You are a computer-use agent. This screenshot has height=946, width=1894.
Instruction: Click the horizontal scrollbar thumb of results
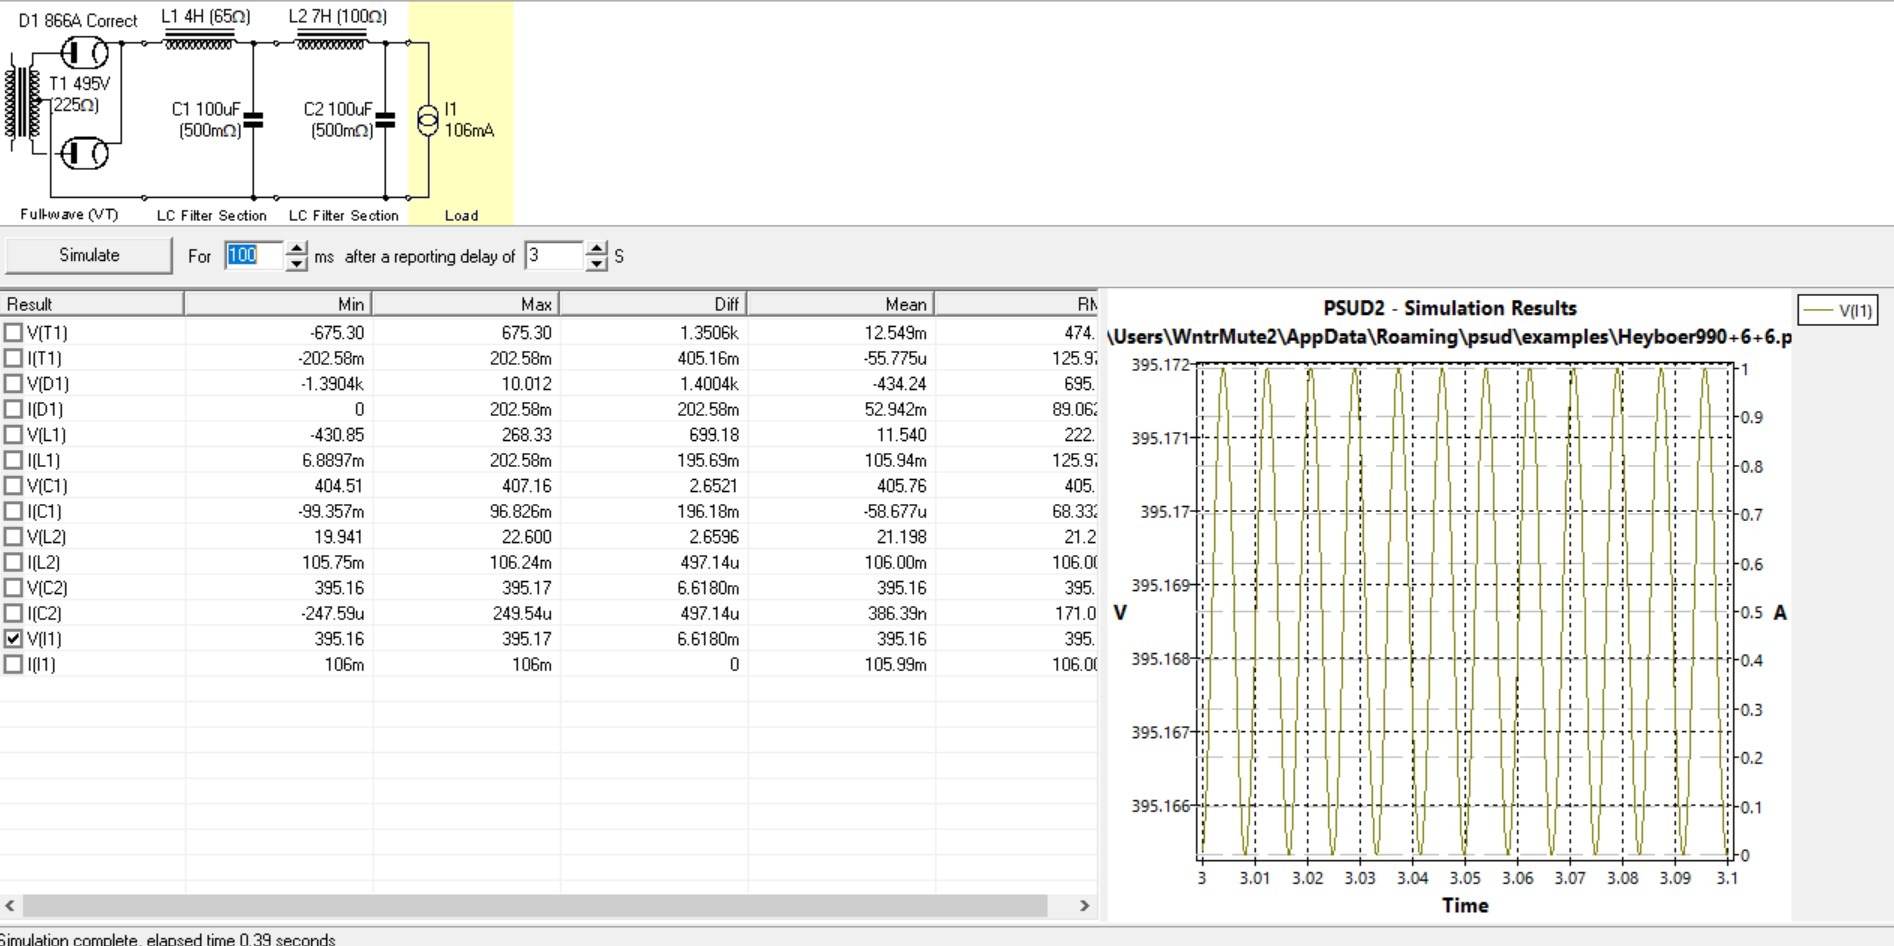tap(535, 905)
